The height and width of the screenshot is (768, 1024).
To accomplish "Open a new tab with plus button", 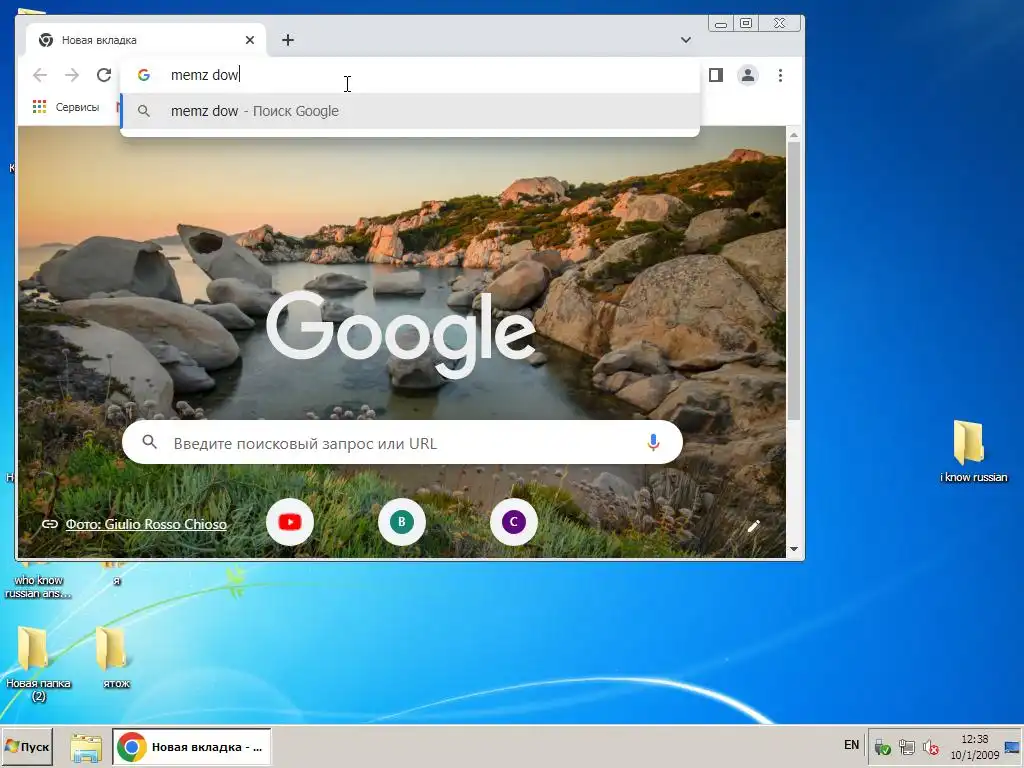I will (288, 40).
